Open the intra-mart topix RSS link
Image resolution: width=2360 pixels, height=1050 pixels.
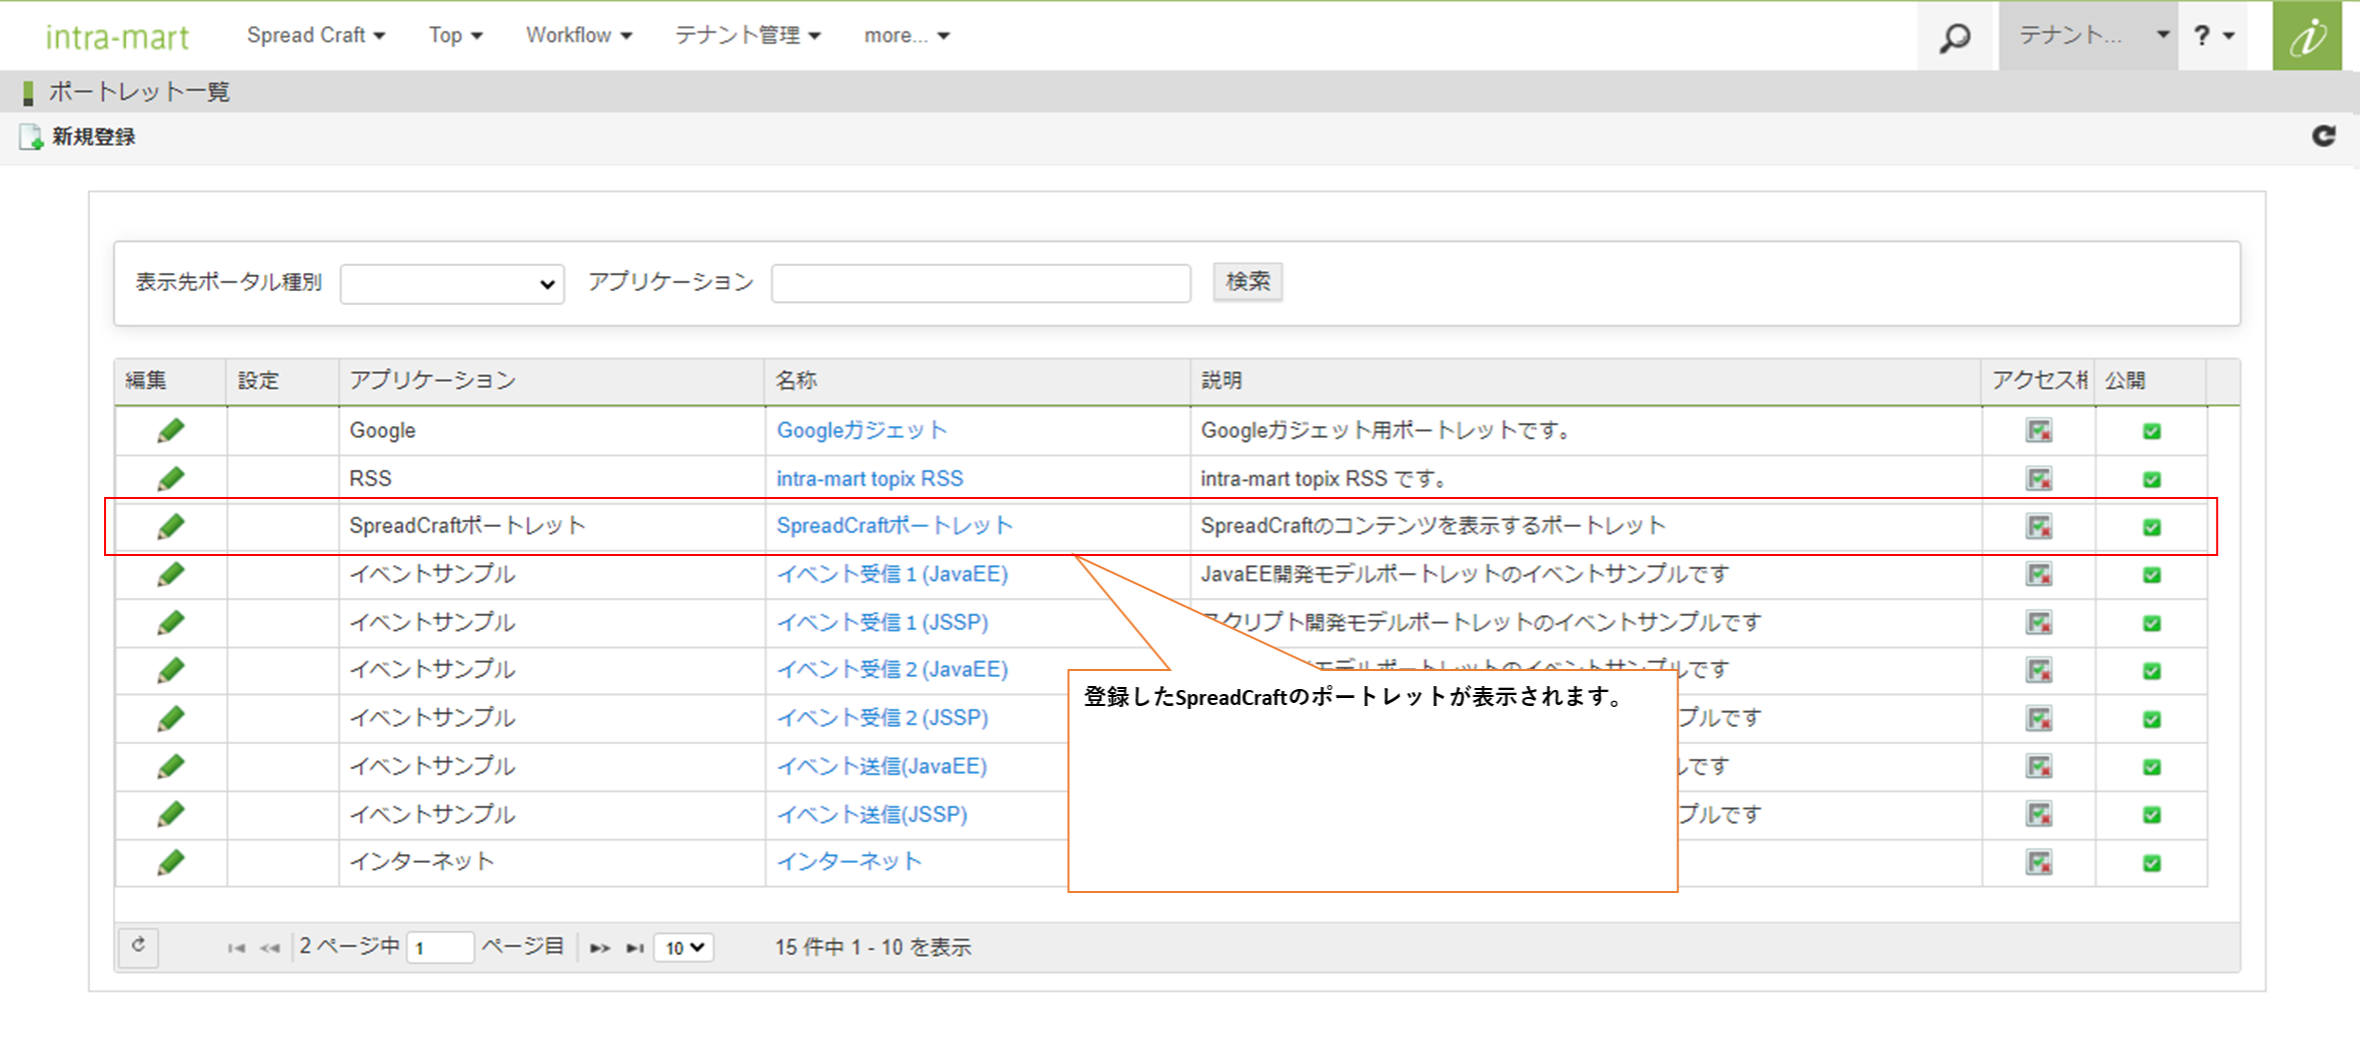[x=869, y=479]
